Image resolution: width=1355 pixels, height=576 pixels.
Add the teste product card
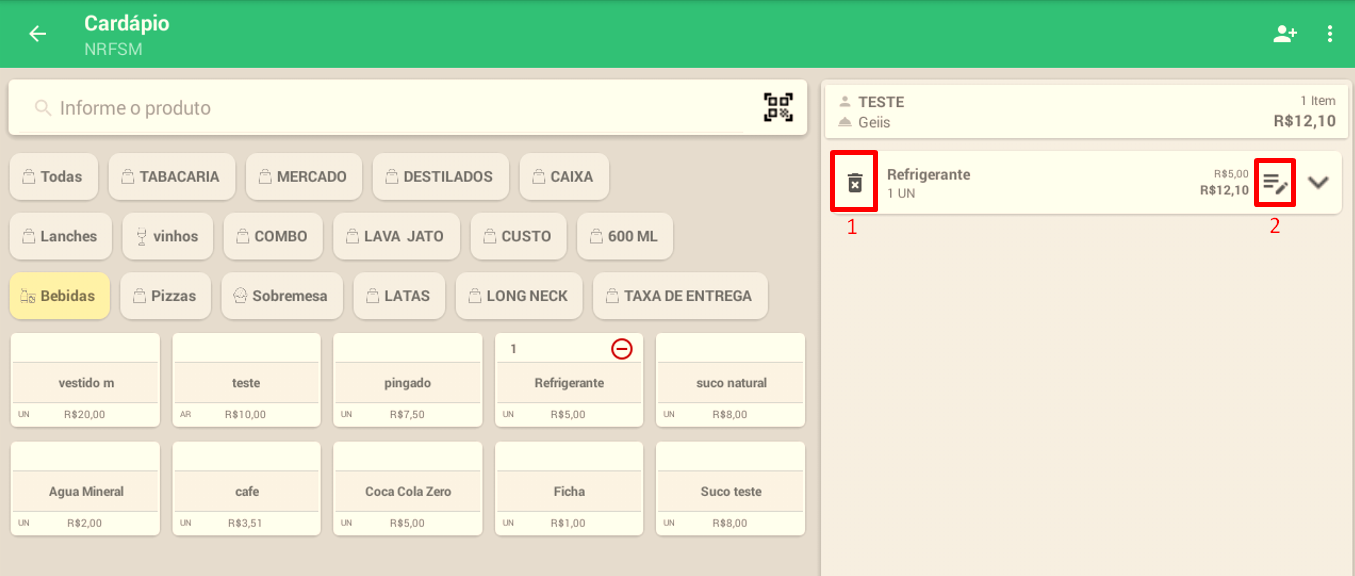click(247, 380)
